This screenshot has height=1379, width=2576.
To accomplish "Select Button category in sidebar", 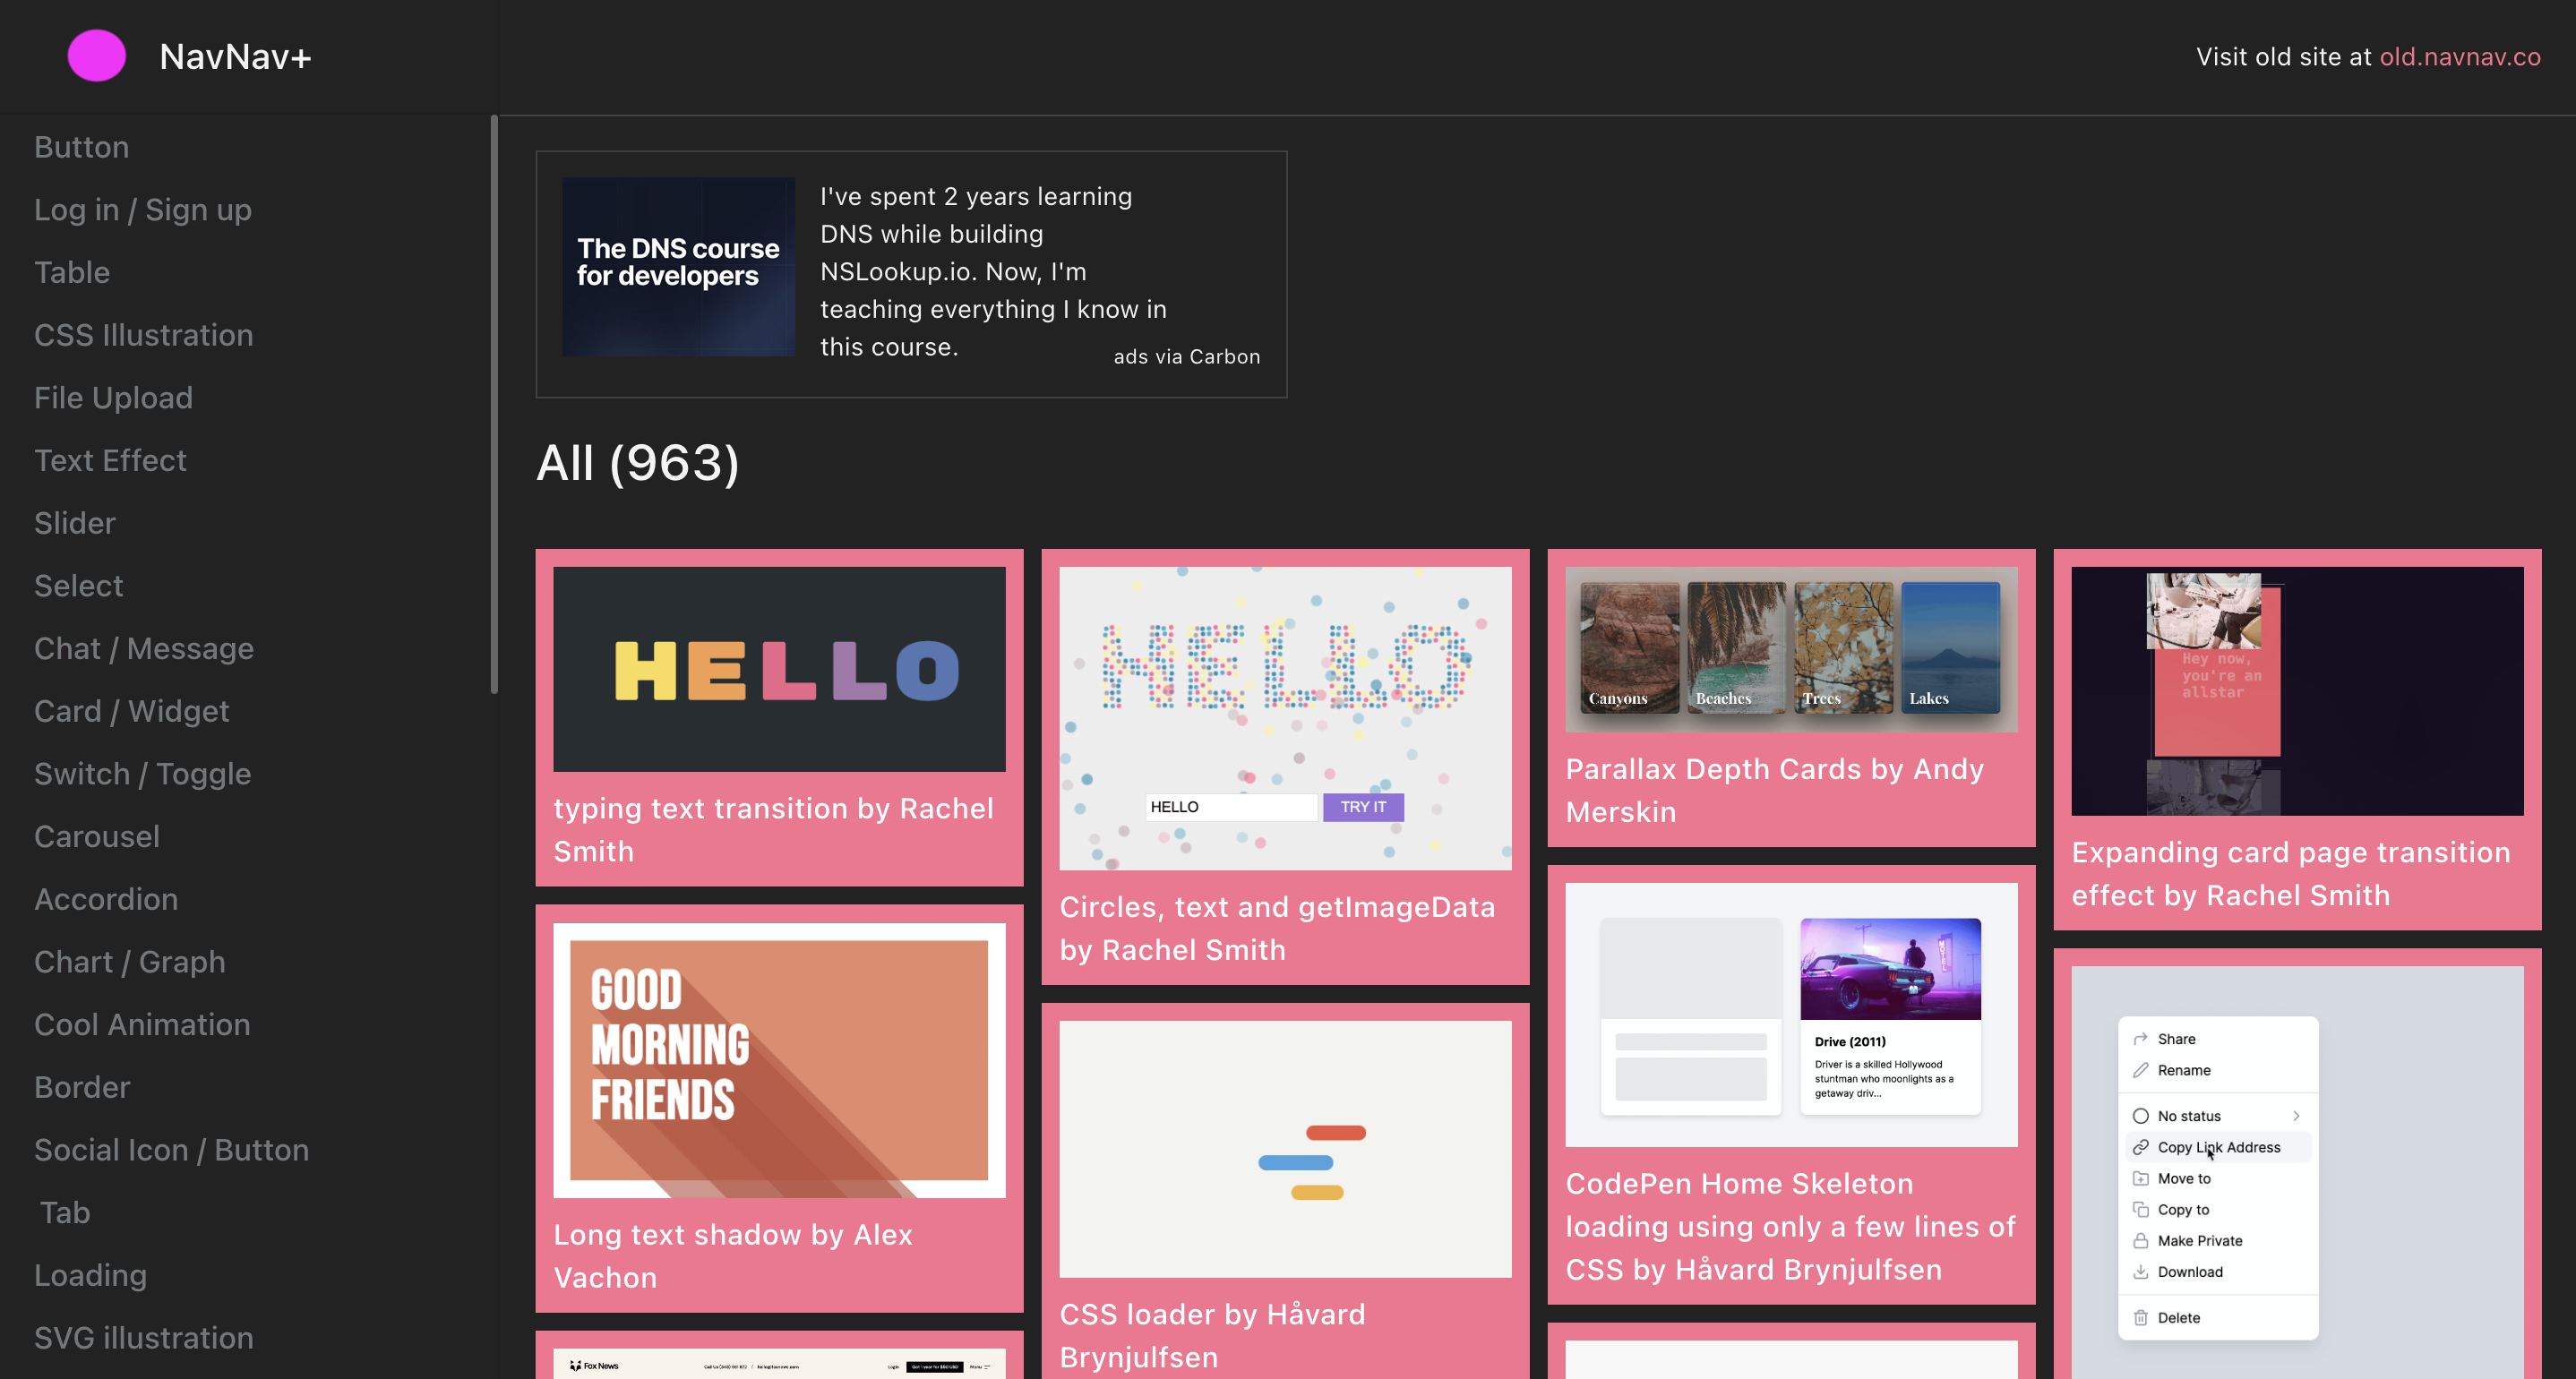I will pos(81,147).
